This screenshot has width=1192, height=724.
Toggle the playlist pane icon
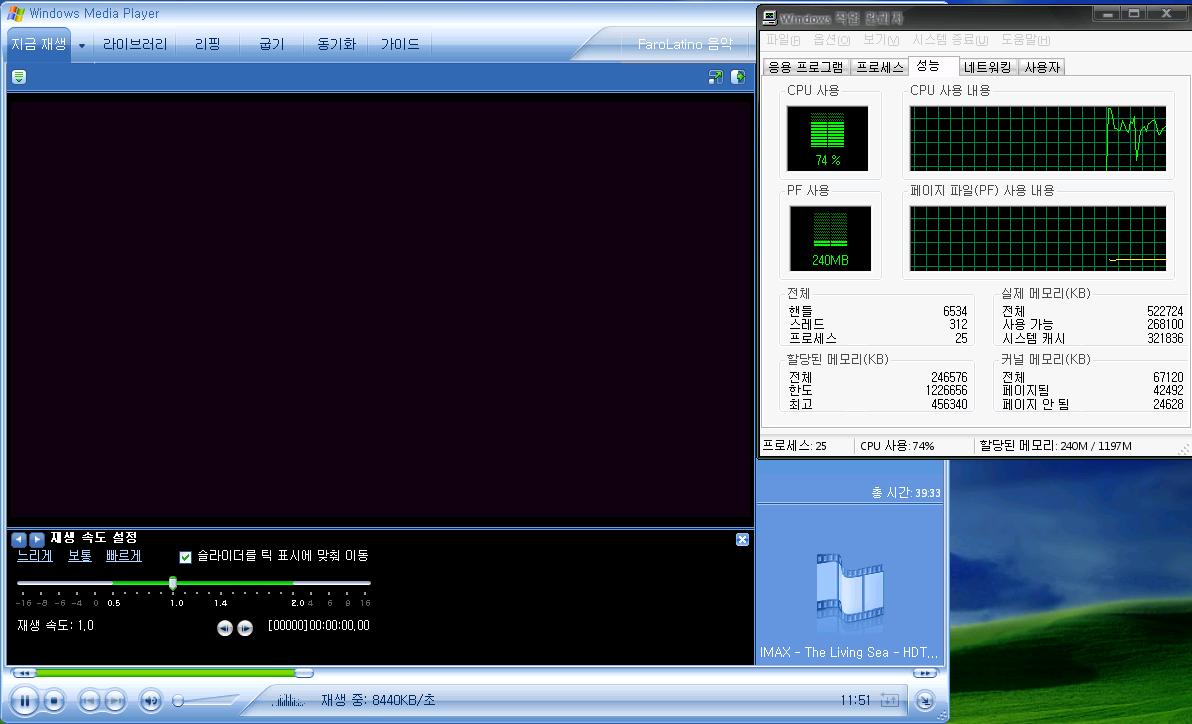pos(737,77)
